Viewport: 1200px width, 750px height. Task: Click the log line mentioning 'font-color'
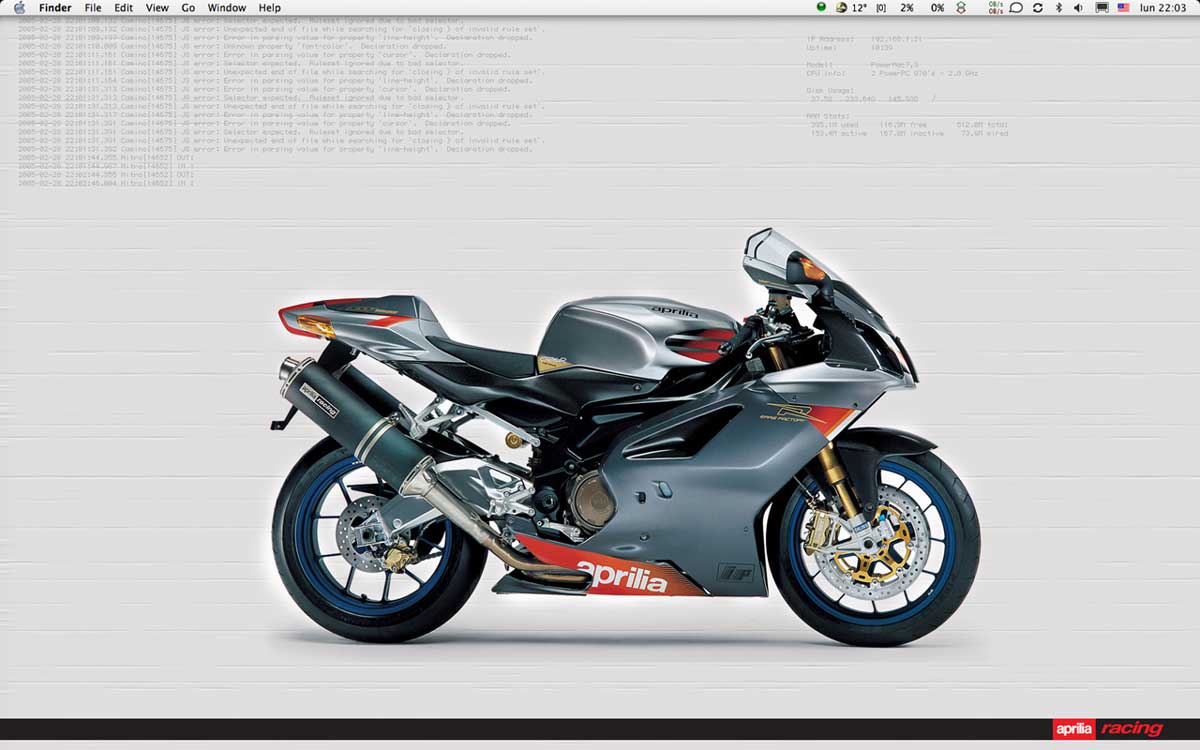(231, 46)
